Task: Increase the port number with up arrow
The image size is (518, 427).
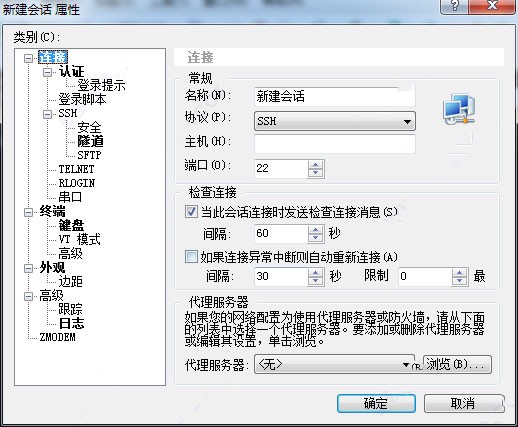Action: [x=315, y=165]
